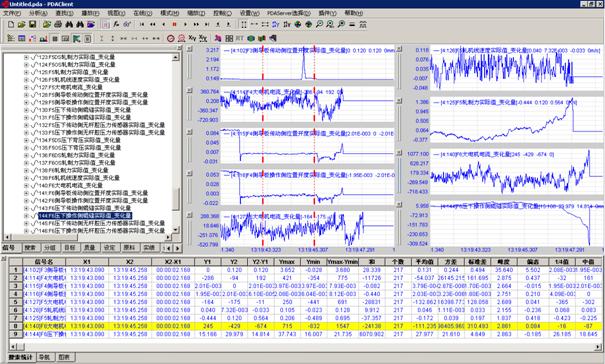Screen dimensions: 605x364
Task: Click the save floppy disk icon
Action: pyautogui.click(x=32, y=24)
